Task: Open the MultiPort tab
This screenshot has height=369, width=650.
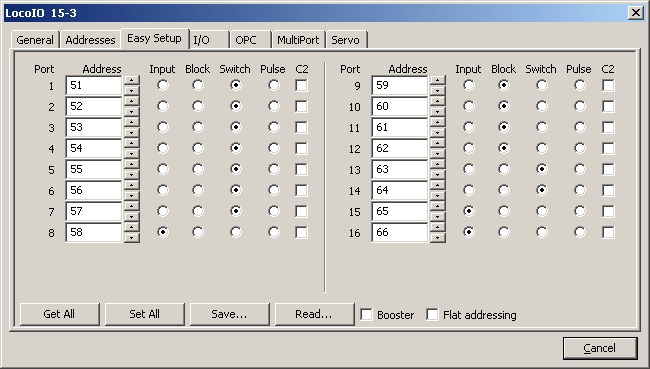Action: [x=298, y=40]
